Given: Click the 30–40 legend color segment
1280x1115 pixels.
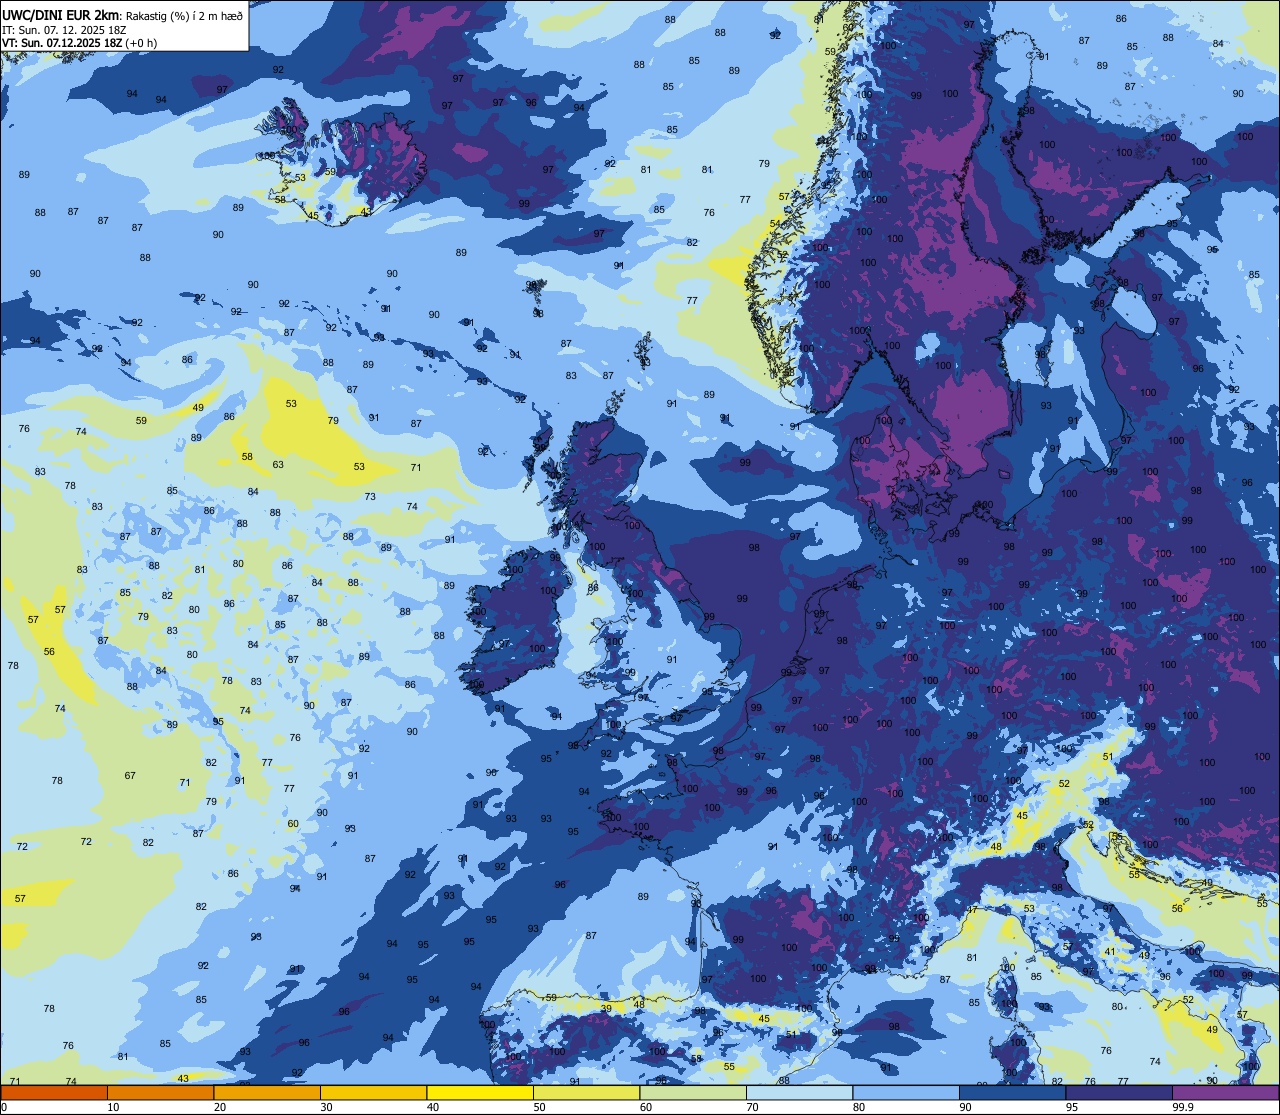Looking at the screenshot, I should tap(373, 1092).
